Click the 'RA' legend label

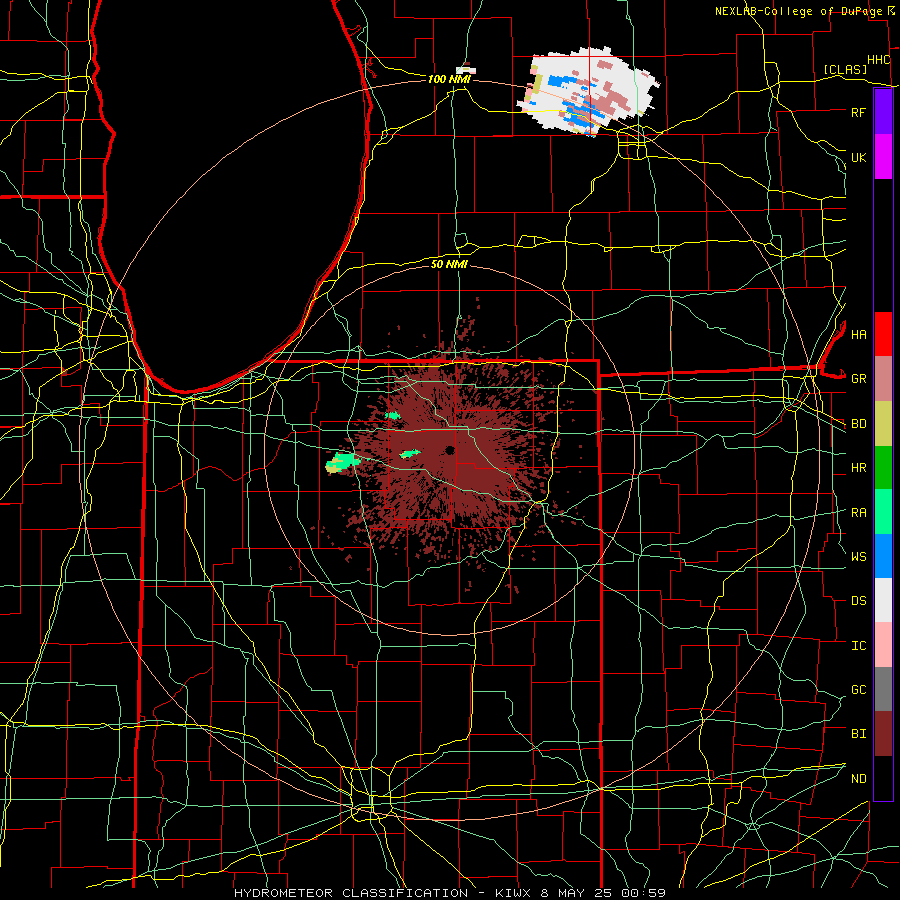pyautogui.click(x=858, y=513)
